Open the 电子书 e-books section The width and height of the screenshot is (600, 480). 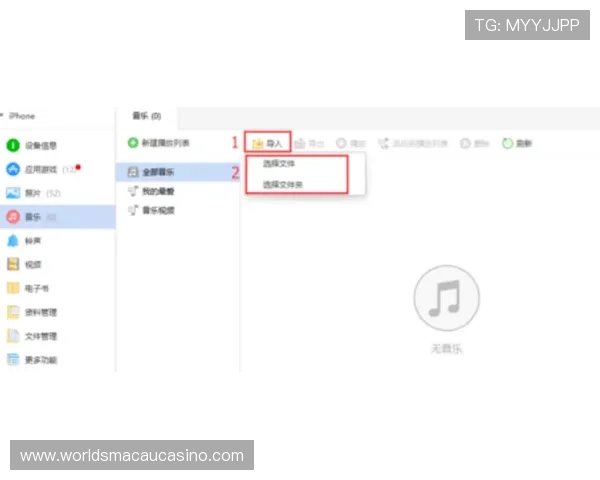coord(28,288)
